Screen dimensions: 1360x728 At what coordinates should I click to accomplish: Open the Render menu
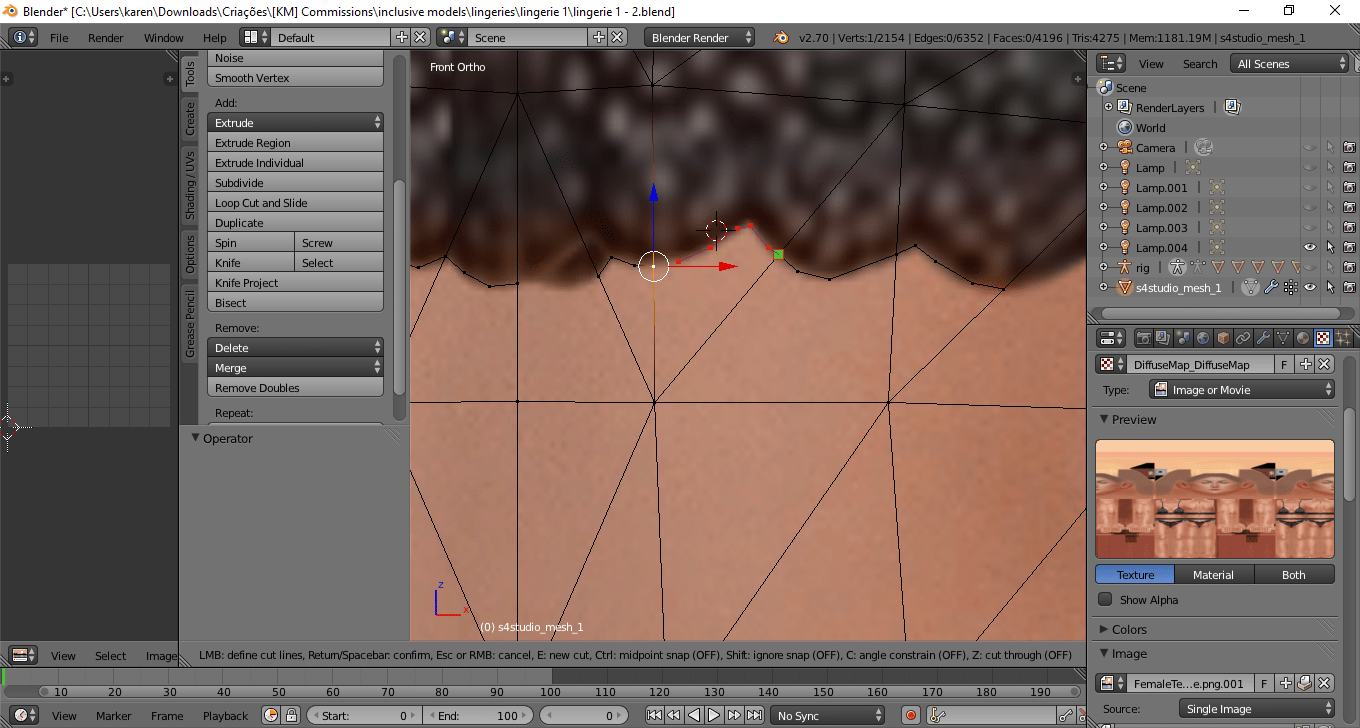105,38
